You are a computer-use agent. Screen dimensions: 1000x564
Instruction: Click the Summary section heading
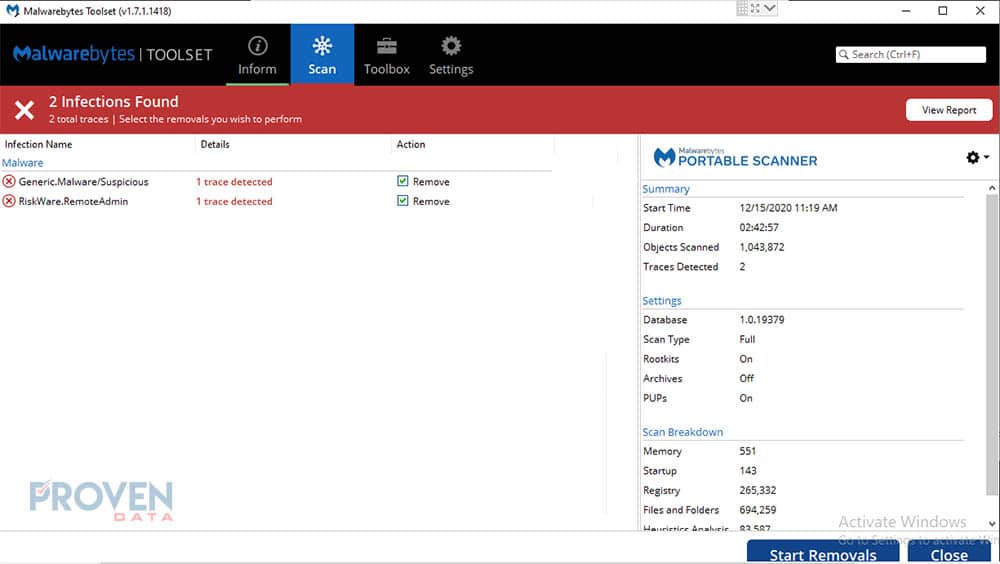[666, 189]
